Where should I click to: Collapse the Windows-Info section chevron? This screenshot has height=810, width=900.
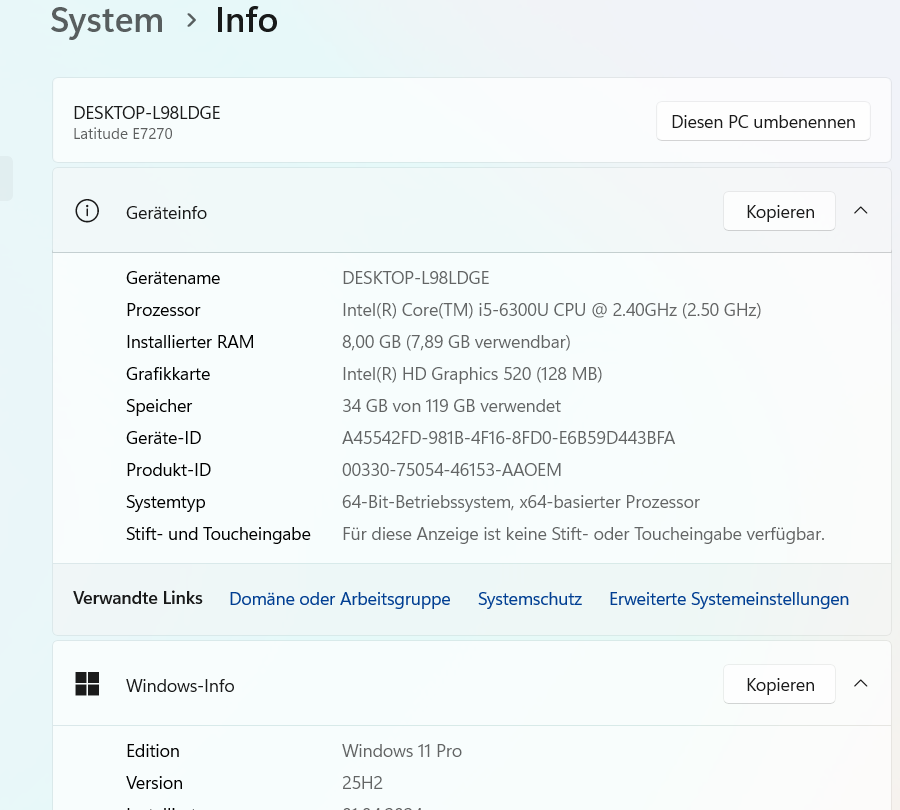[860, 684]
